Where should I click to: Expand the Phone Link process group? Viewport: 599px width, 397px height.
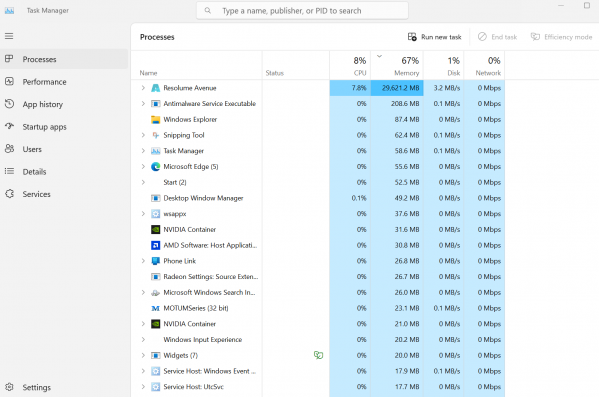pos(143,261)
